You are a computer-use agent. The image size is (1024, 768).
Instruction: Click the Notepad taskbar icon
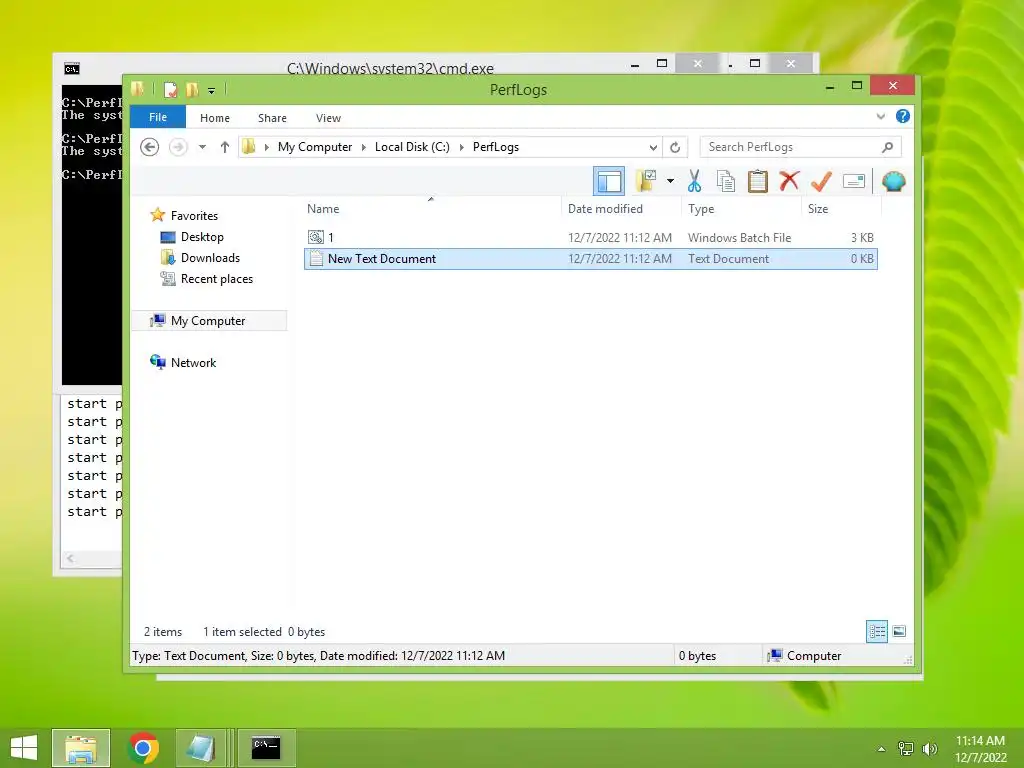[x=200, y=748]
